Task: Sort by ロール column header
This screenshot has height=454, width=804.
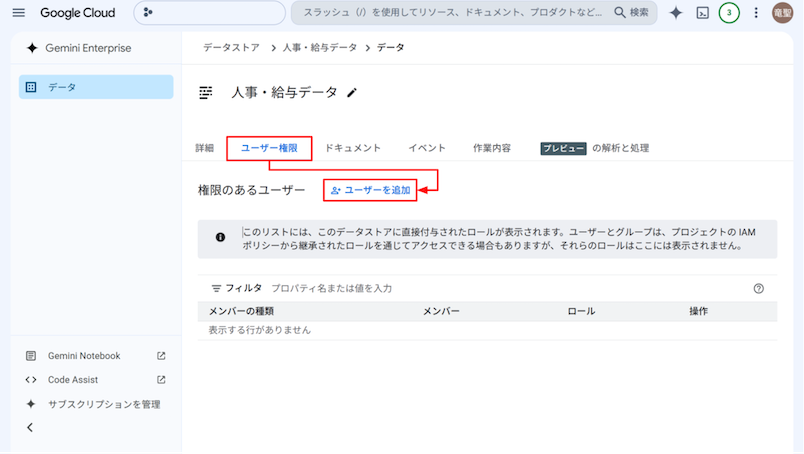Action: pos(581,311)
